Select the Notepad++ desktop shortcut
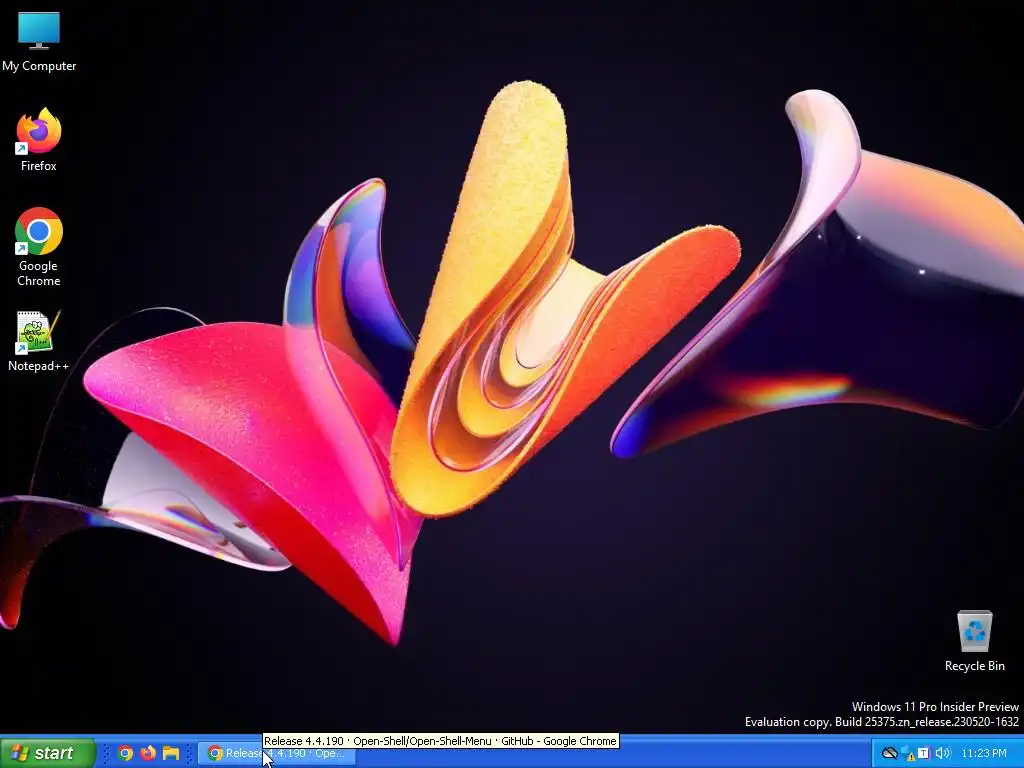The height and width of the screenshot is (768, 1024). tap(39, 341)
